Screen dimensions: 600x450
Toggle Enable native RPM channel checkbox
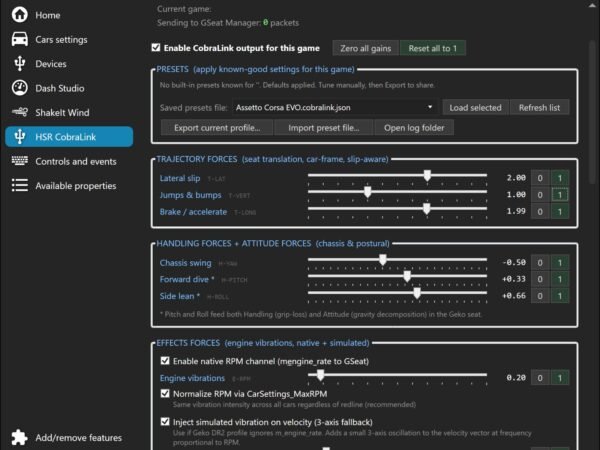[x=165, y=361]
